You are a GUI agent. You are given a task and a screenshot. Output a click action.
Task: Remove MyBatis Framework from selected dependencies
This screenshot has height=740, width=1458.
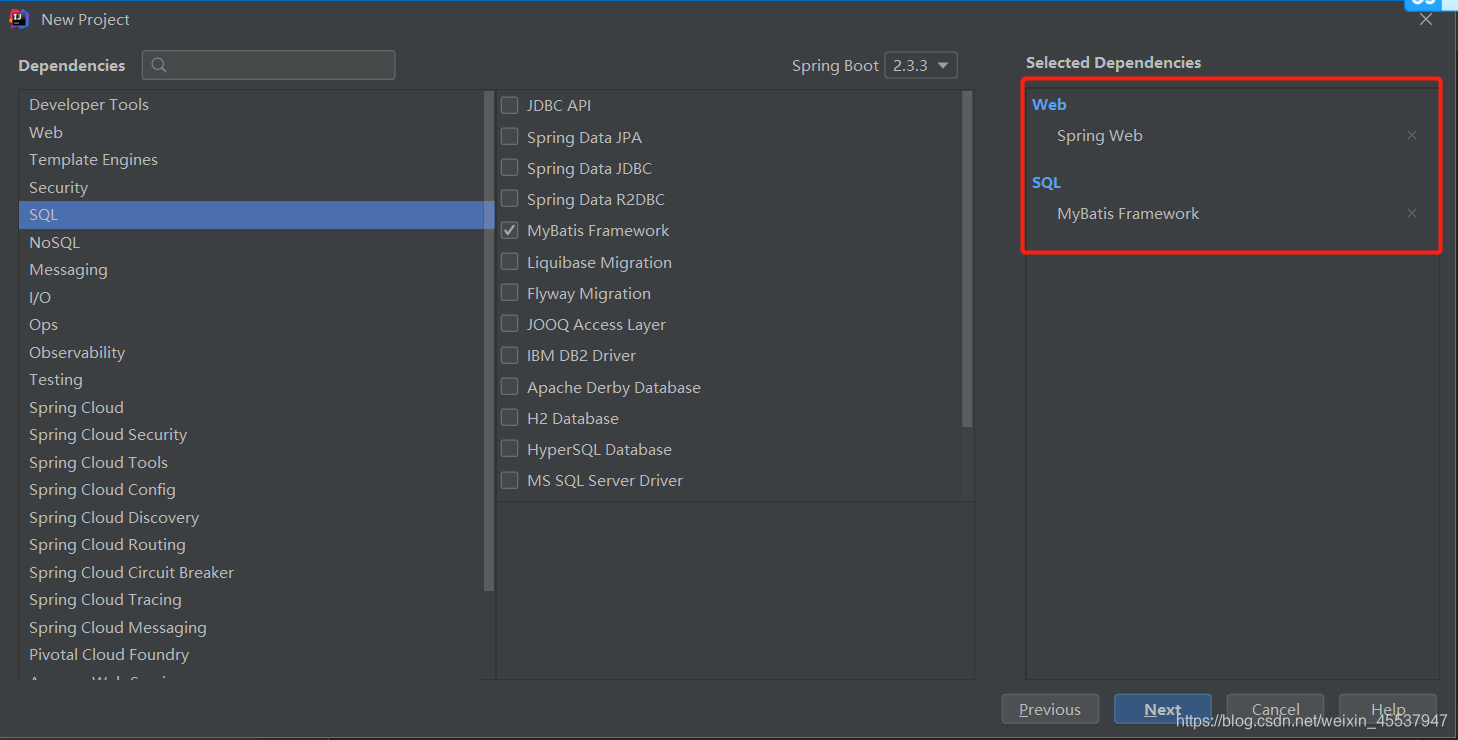pyautogui.click(x=1412, y=213)
